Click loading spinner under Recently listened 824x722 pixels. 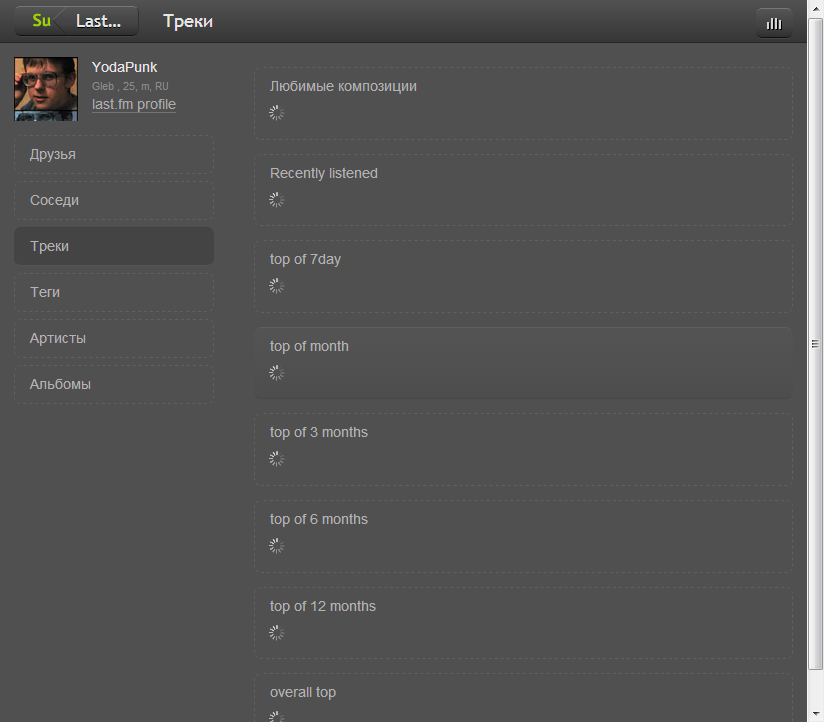click(x=276, y=200)
